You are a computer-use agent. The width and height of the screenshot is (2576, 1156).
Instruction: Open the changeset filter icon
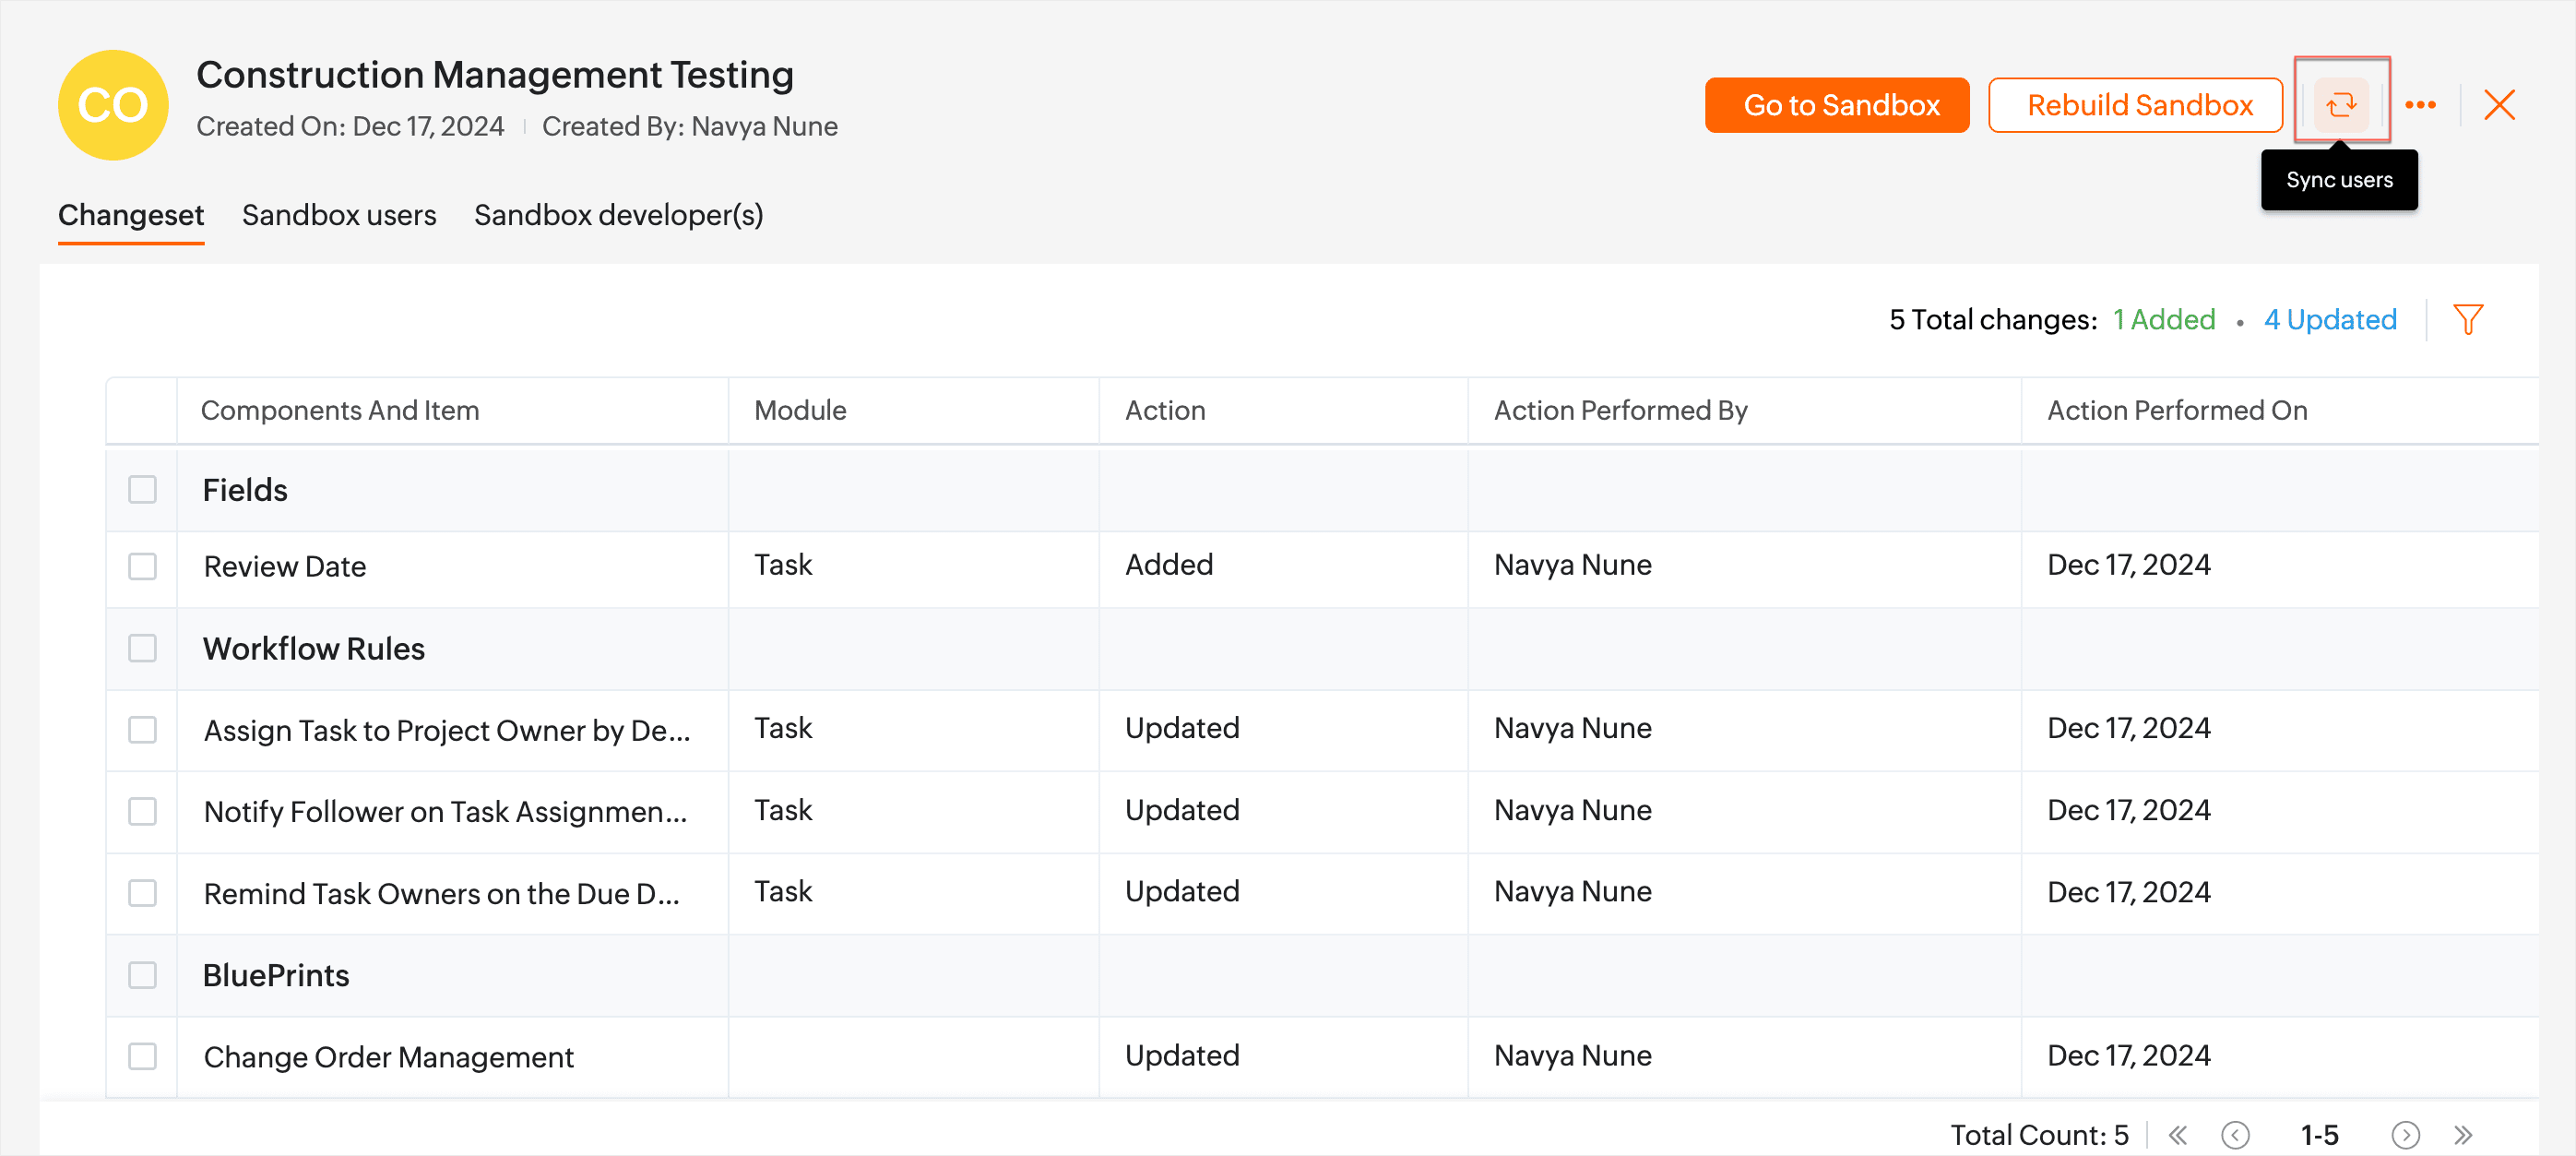tap(2467, 319)
